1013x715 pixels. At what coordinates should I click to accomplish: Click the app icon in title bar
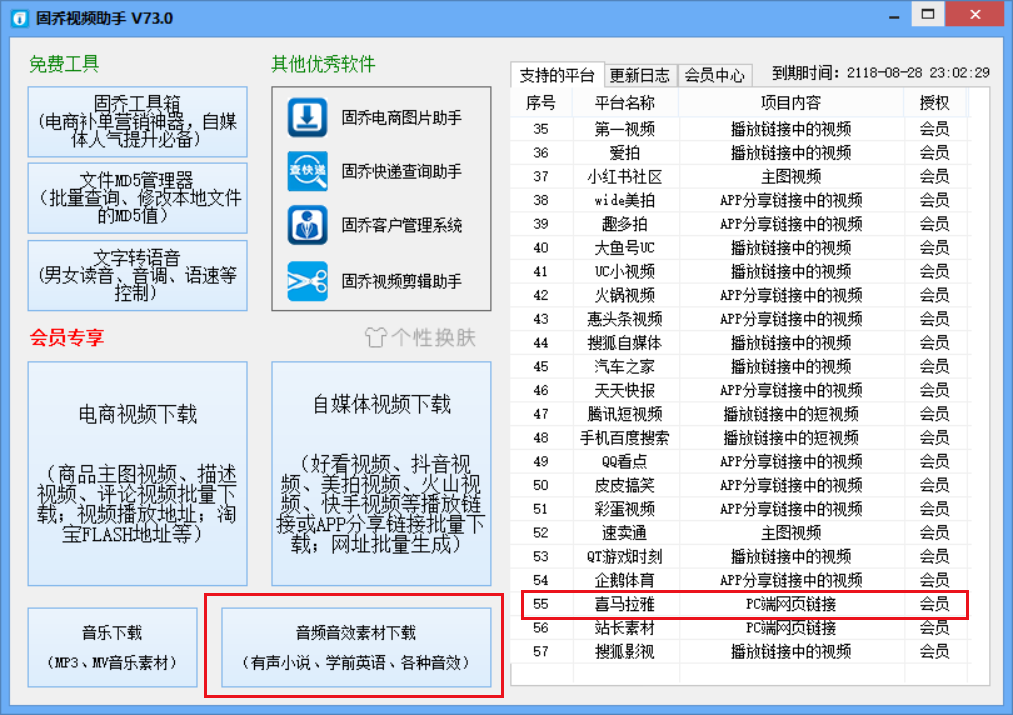tap(20, 18)
